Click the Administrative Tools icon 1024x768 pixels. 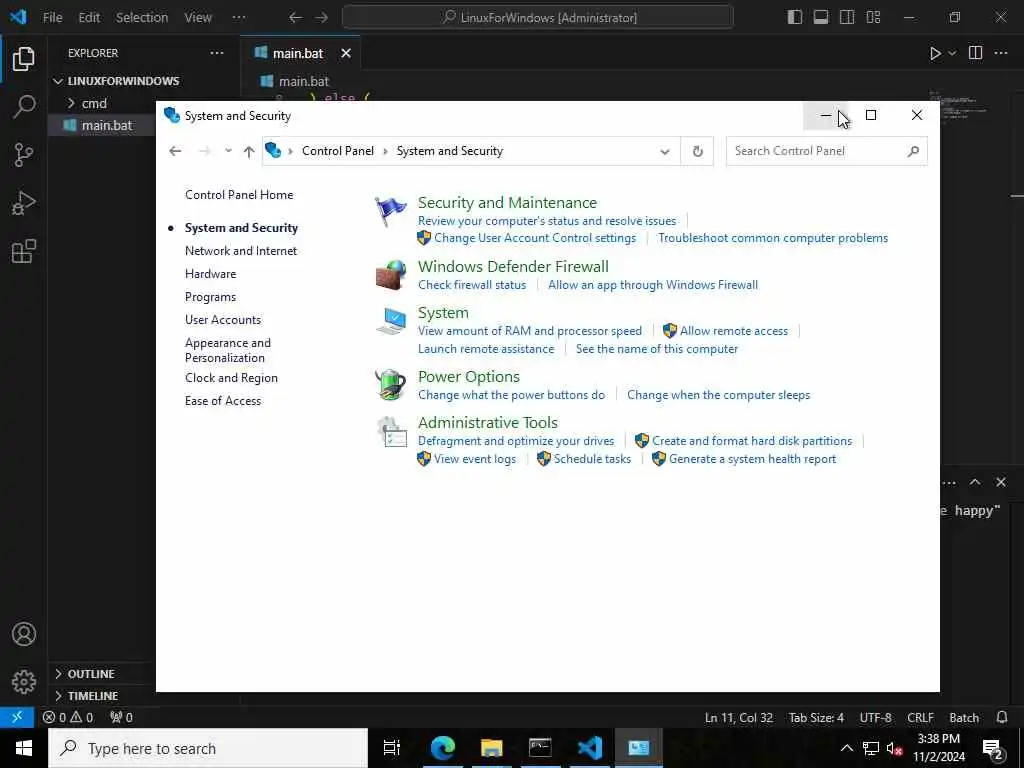point(392,432)
